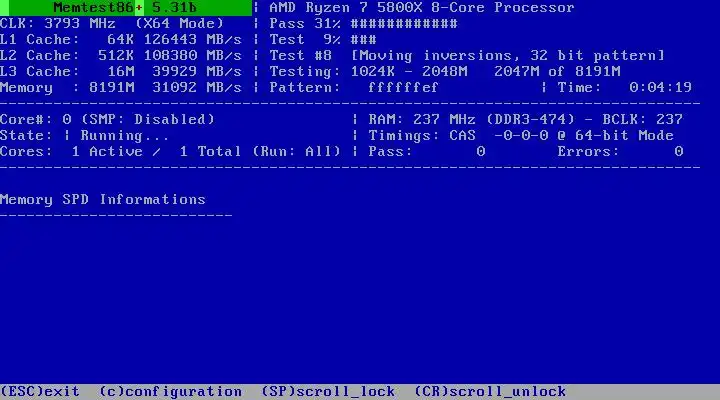Click the BCLK: 237 value

[642, 120]
